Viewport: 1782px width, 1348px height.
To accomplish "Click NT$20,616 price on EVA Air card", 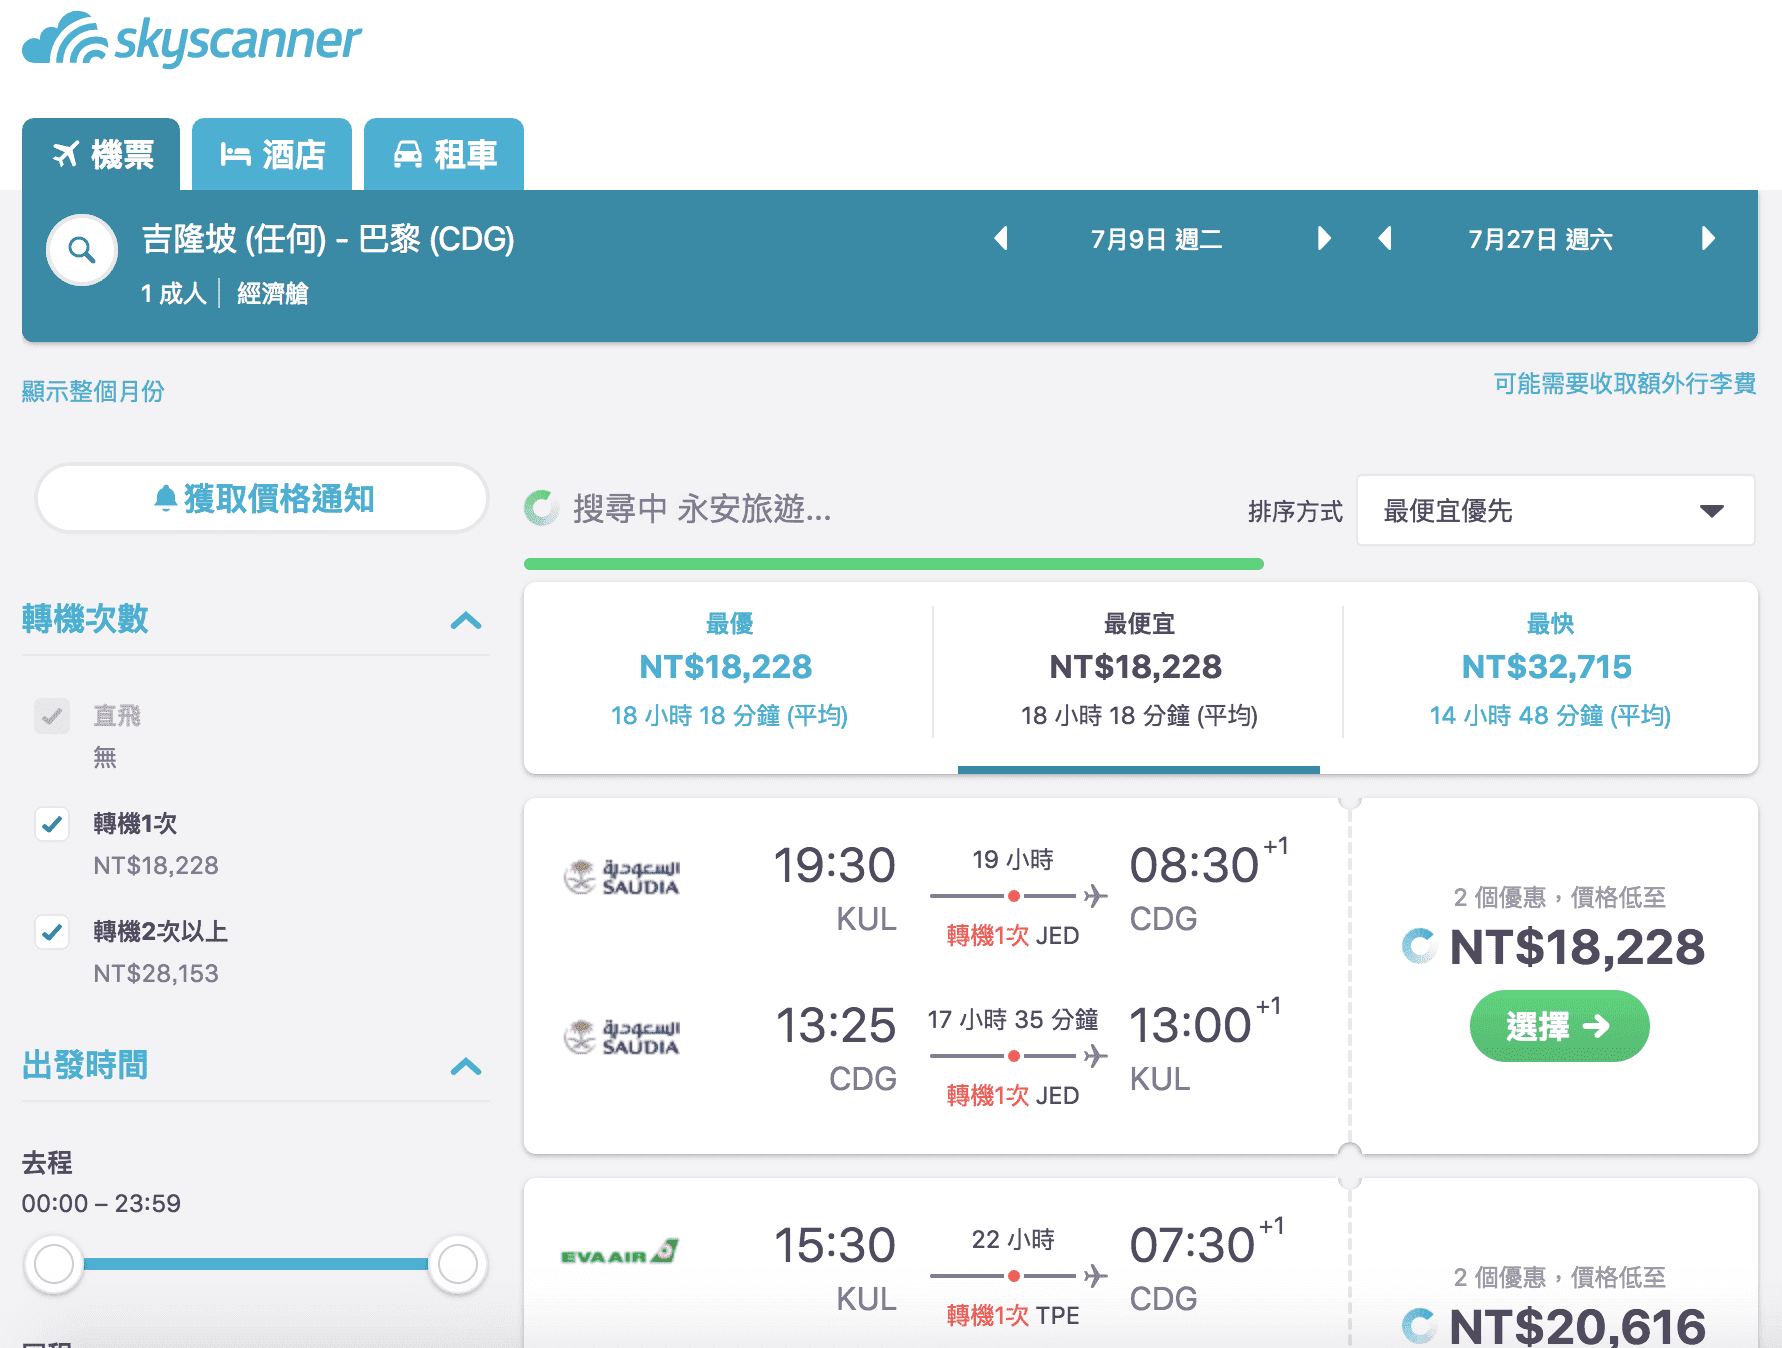I will [1577, 1326].
